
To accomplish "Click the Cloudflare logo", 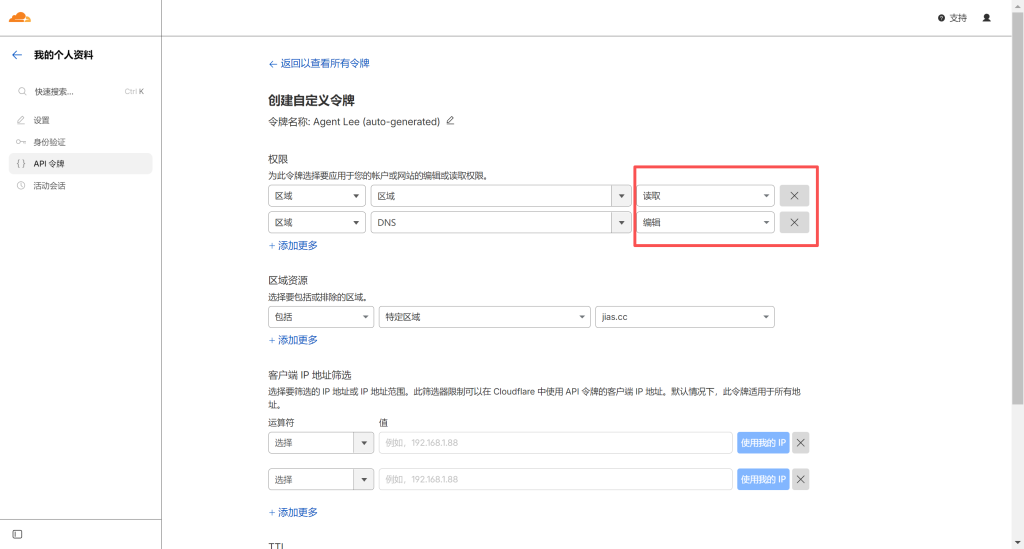I will pos(20,17).
